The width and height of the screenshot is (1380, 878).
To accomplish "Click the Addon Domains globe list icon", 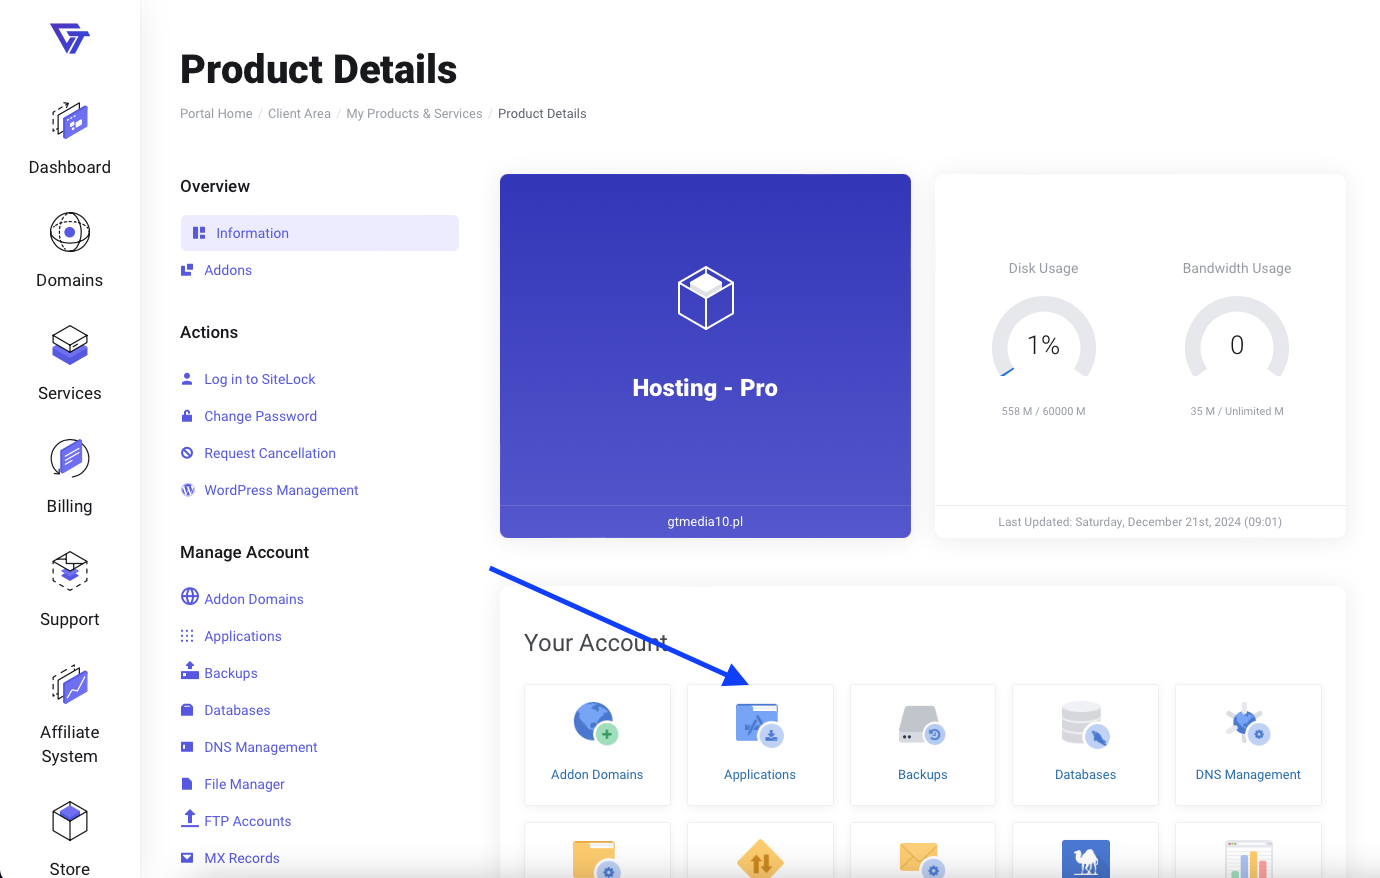I will [190, 597].
